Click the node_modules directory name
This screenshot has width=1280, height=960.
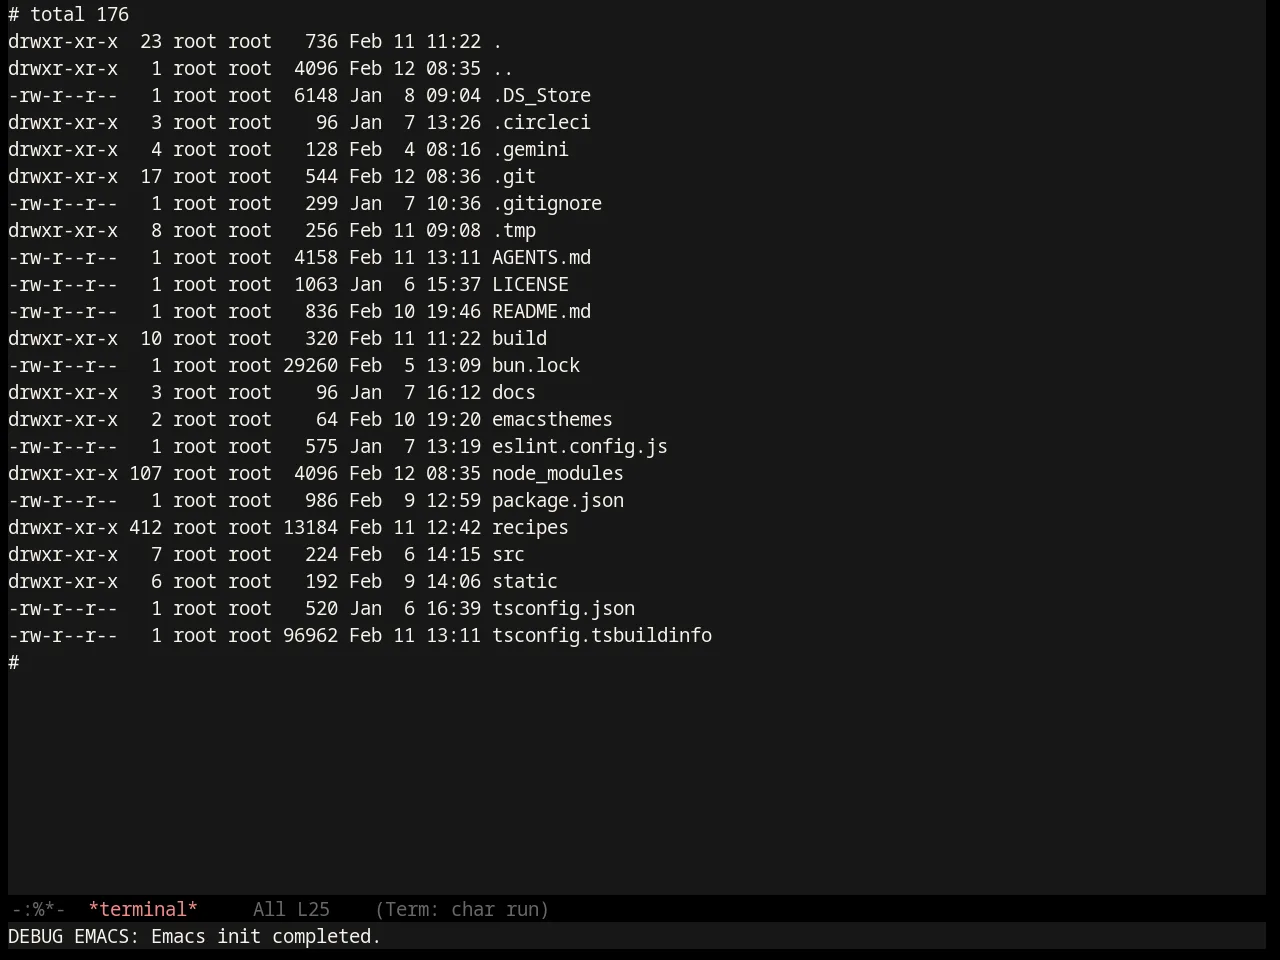[x=558, y=473]
